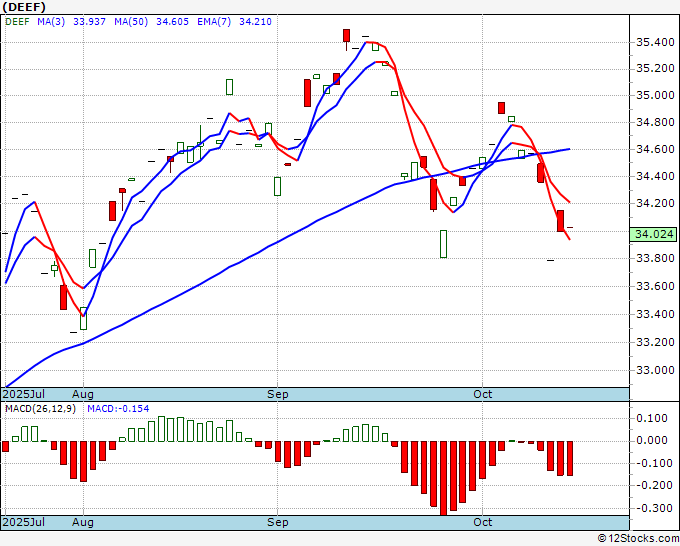Click Oct on the MACD time axis
The width and height of the screenshot is (680, 546).
coord(483,522)
